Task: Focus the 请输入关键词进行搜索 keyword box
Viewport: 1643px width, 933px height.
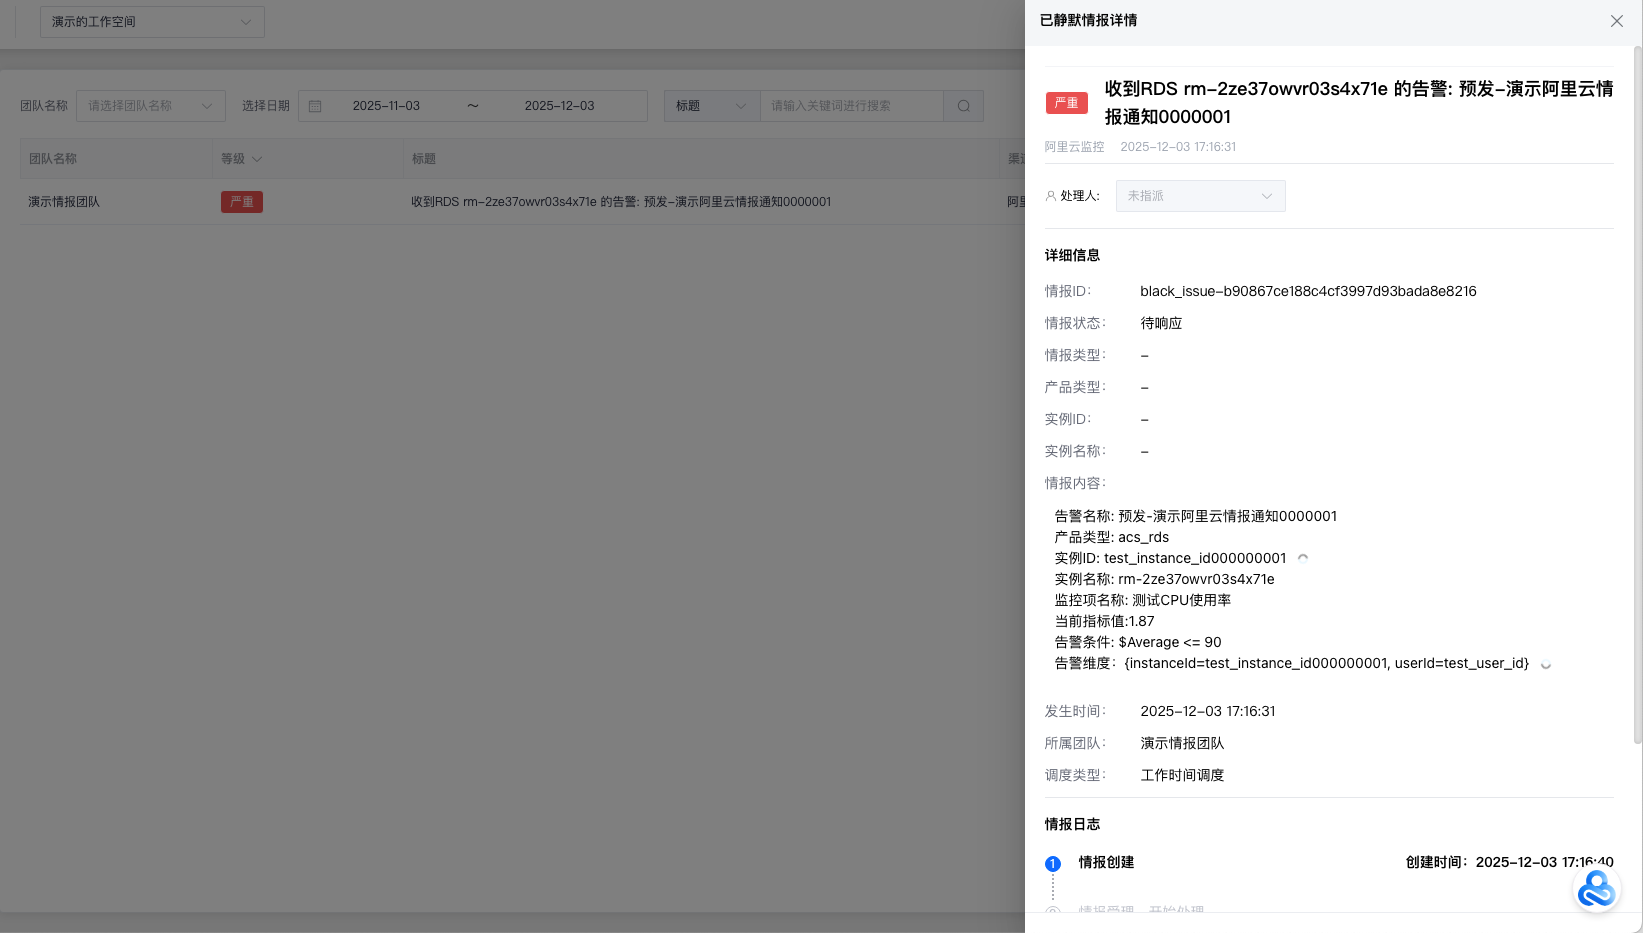Action: (x=850, y=106)
